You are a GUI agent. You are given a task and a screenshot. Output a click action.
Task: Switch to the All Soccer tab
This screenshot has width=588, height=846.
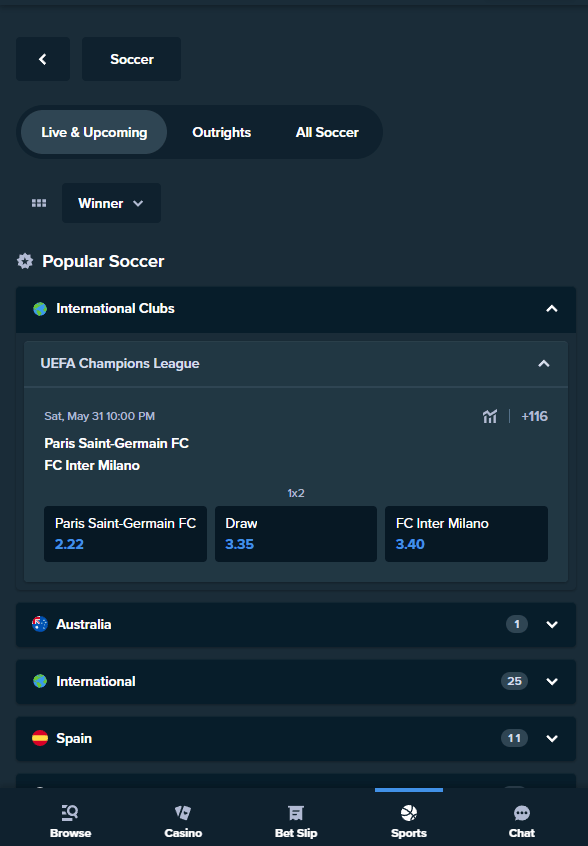click(327, 133)
